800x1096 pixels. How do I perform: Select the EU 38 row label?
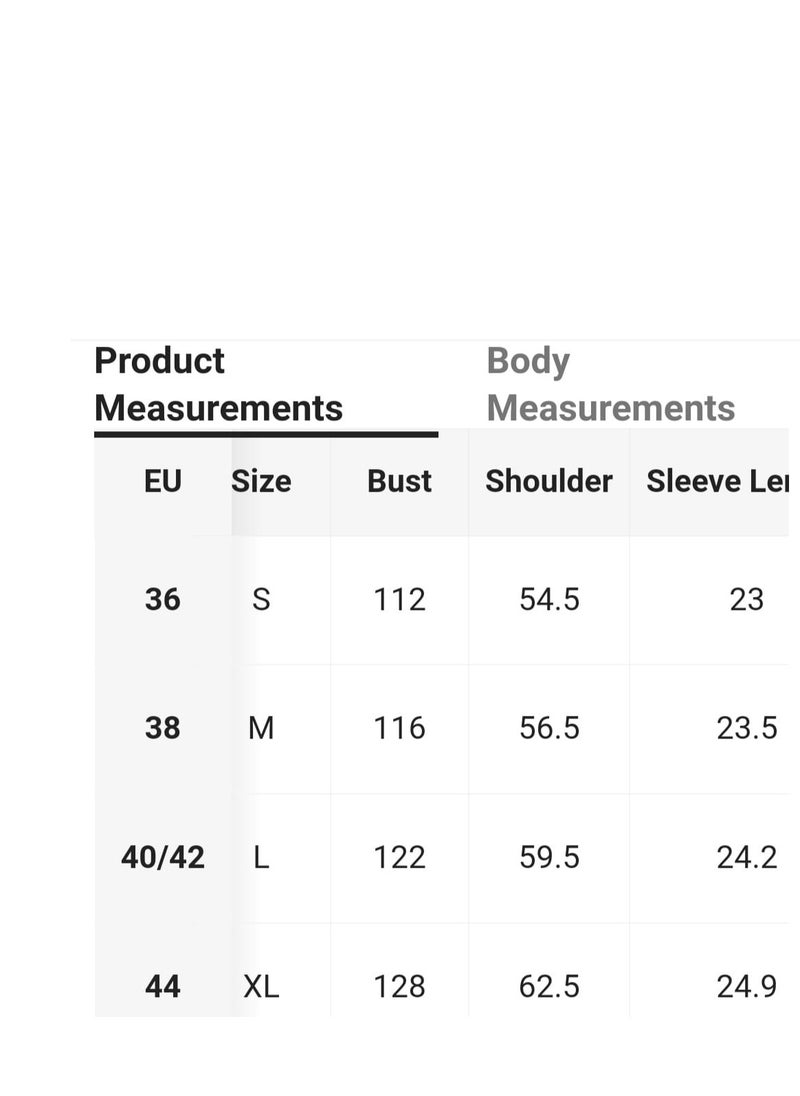pyautogui.click(x=163, y=728)
